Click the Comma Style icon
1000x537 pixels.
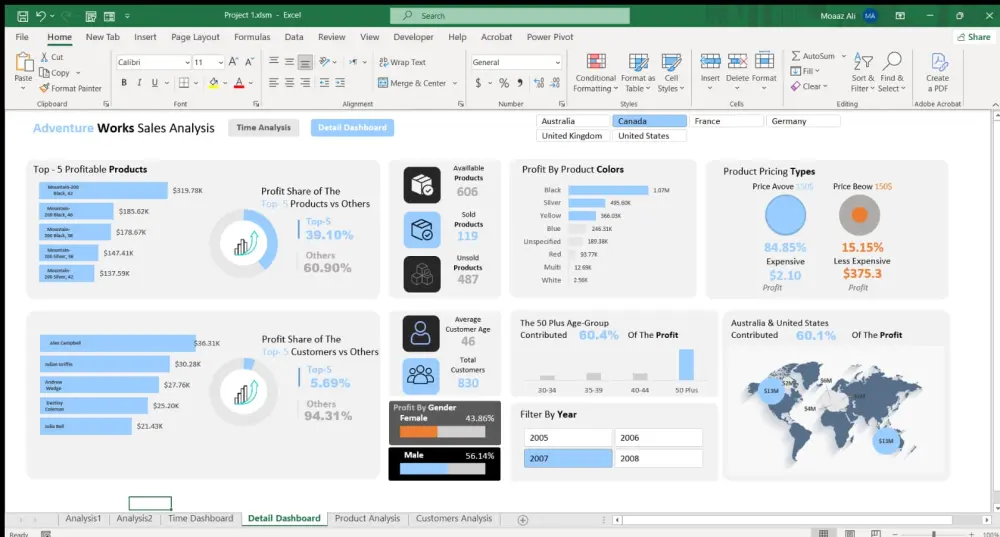[520, 83]
